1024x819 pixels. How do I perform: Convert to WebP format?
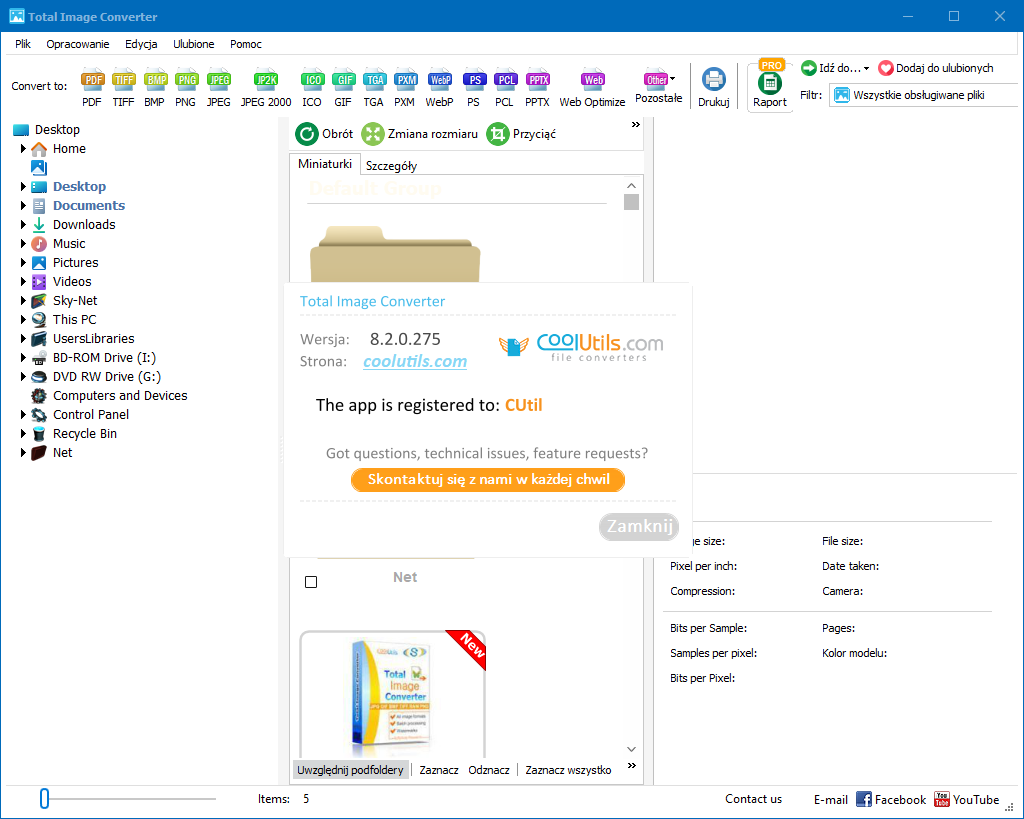440,88
